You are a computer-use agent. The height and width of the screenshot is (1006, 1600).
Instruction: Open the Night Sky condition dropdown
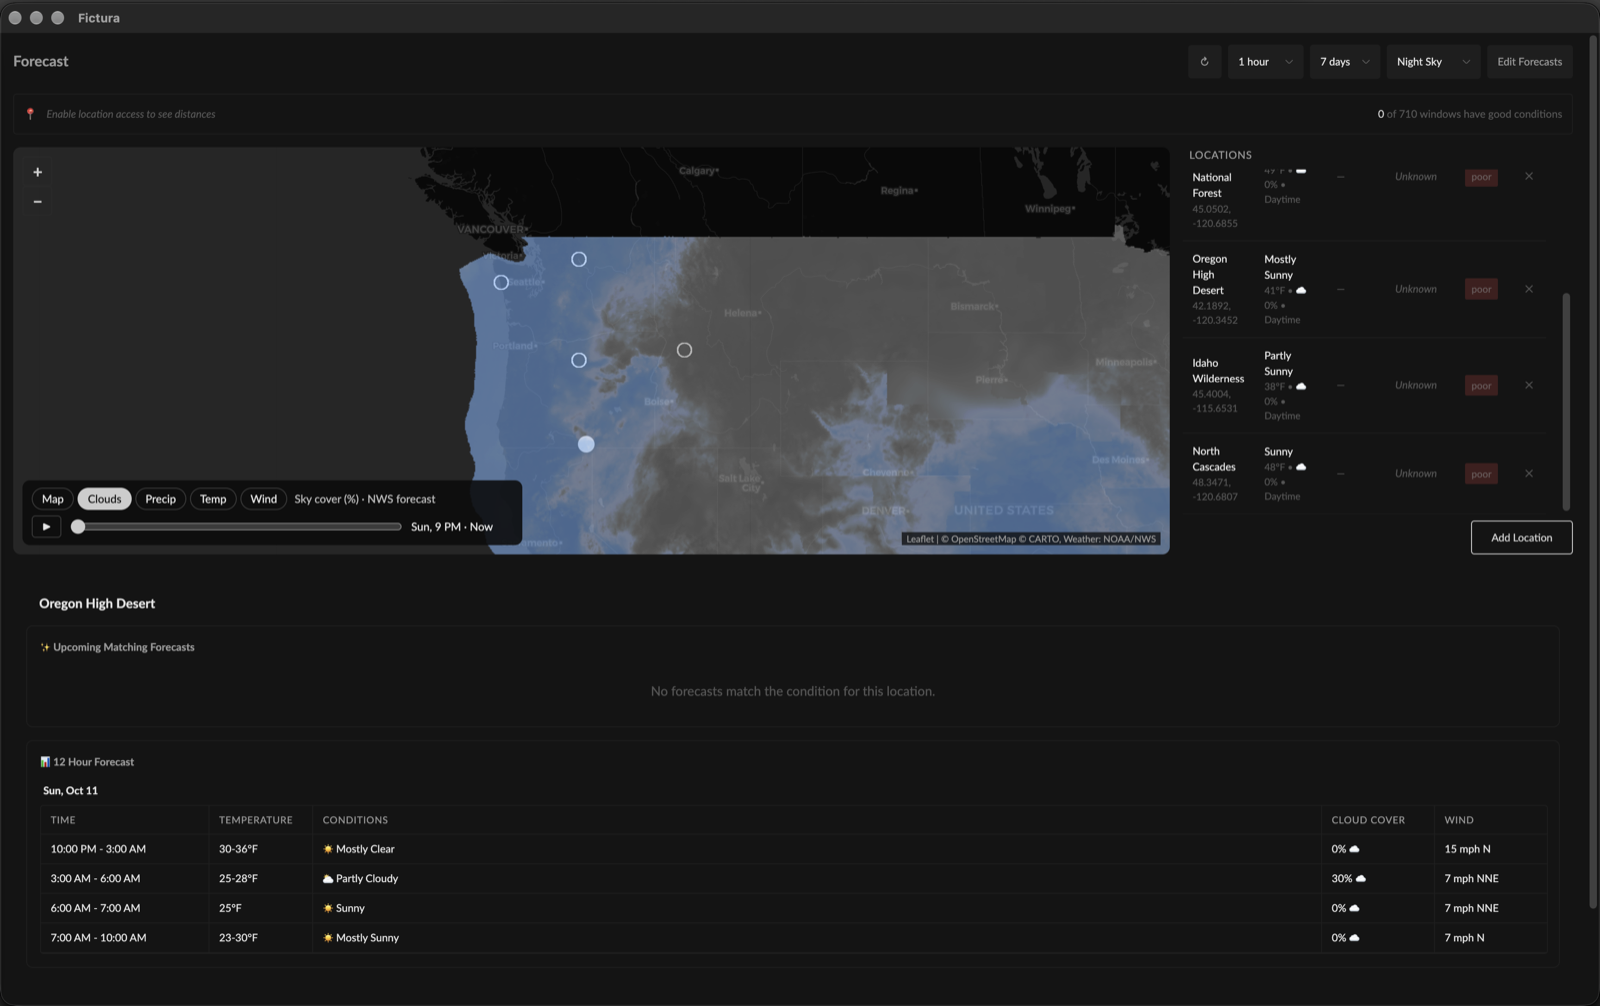click(x=1433, y=62)
